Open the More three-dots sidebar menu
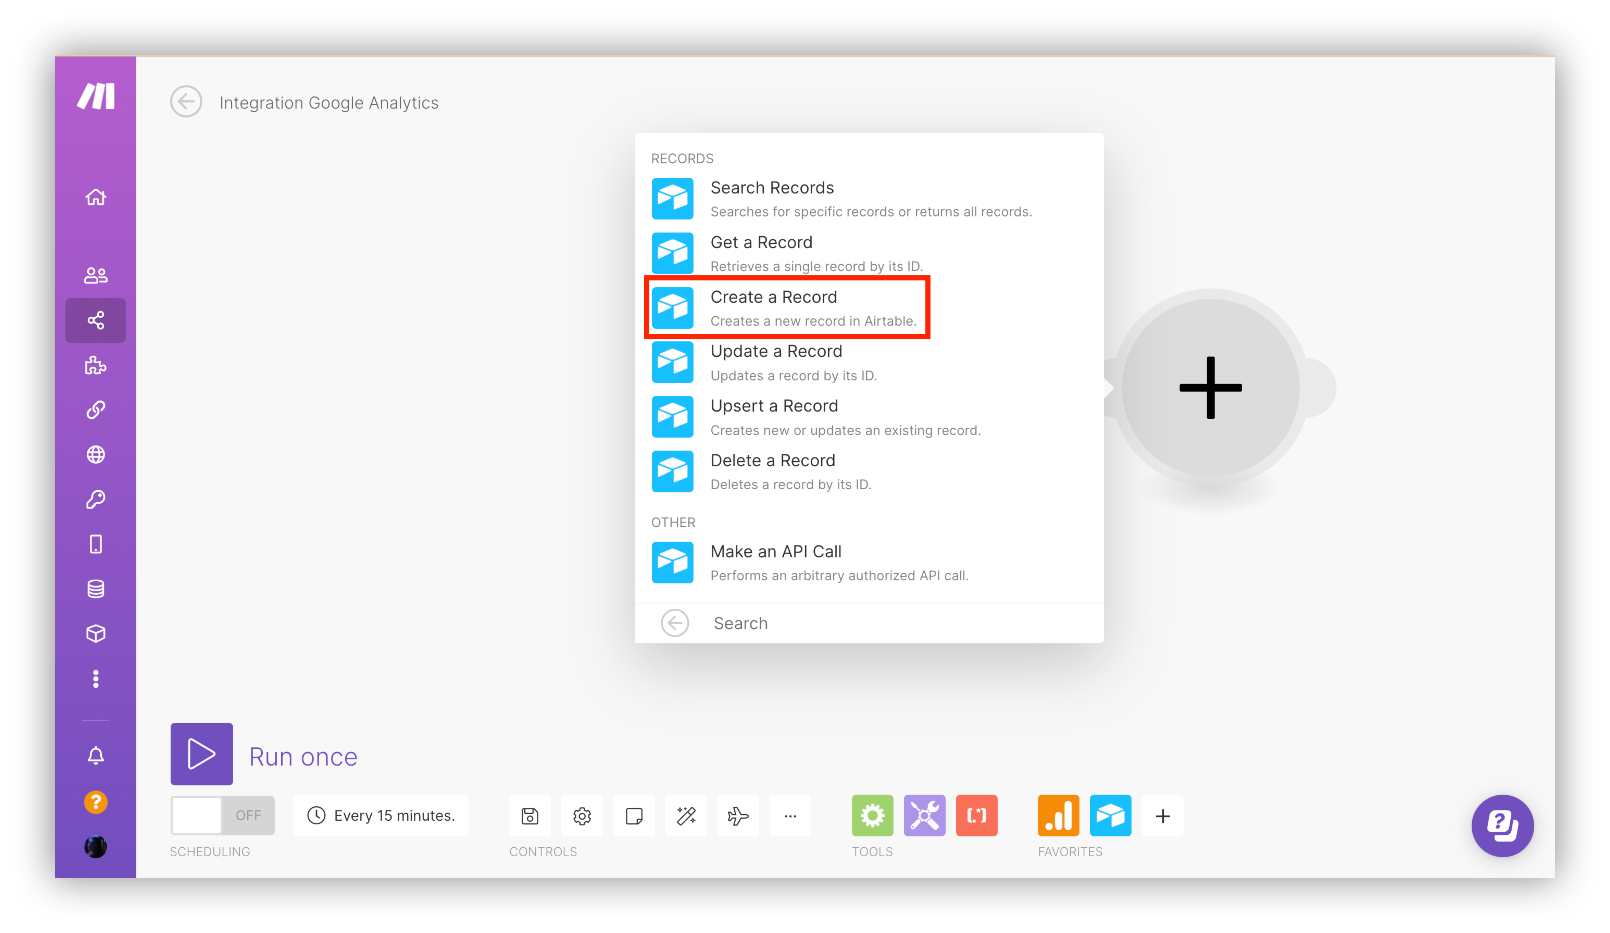The image size is (1610, 933). pyautogui.click(x=96, y=679)
